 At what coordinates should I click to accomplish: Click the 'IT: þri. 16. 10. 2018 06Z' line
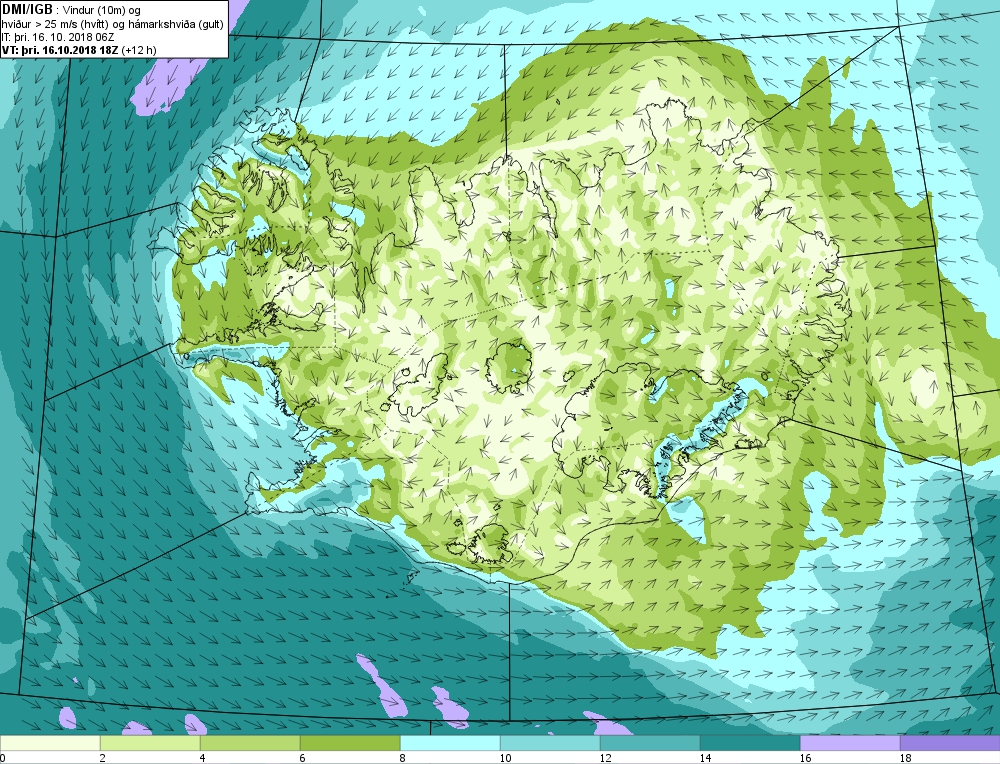(x=58, y=37)
